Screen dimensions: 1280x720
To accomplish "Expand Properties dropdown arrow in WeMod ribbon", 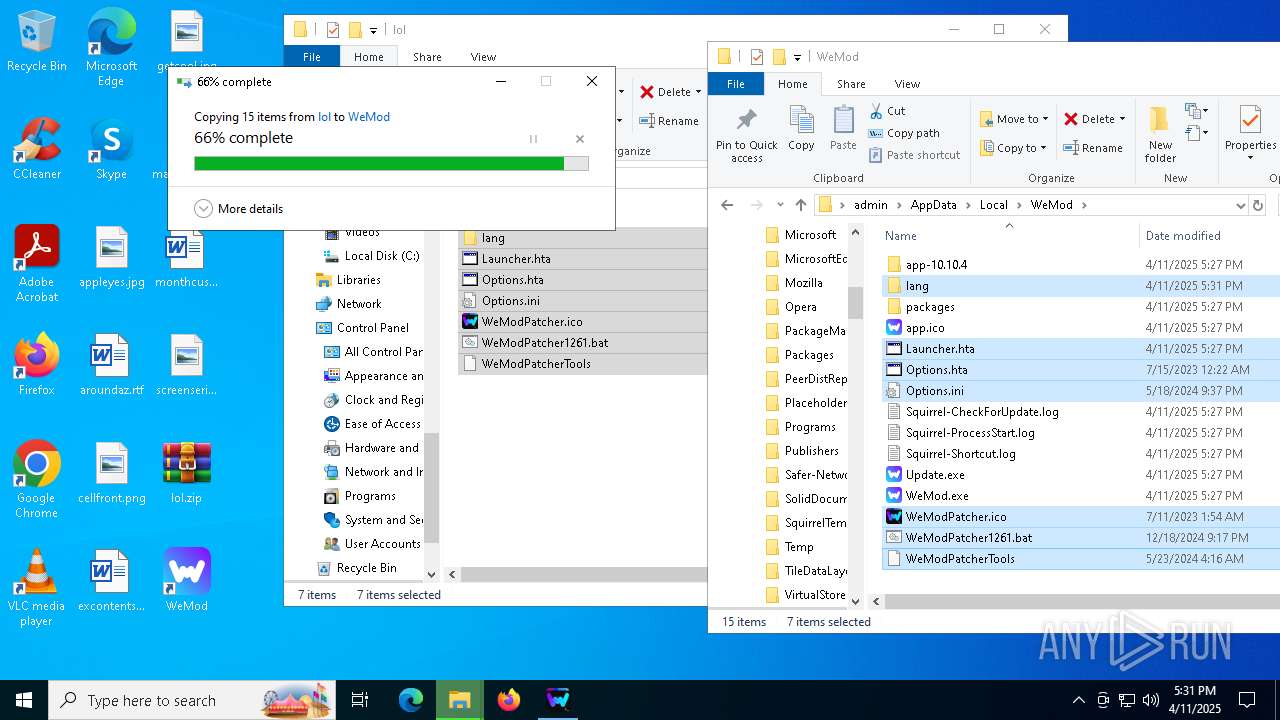I will (1250, 157).
